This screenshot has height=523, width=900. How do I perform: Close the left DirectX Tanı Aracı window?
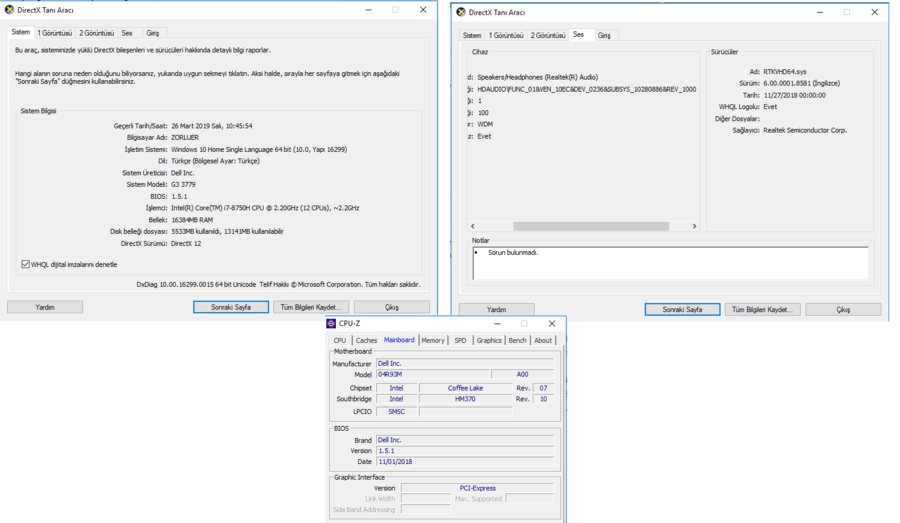[423, 10]
